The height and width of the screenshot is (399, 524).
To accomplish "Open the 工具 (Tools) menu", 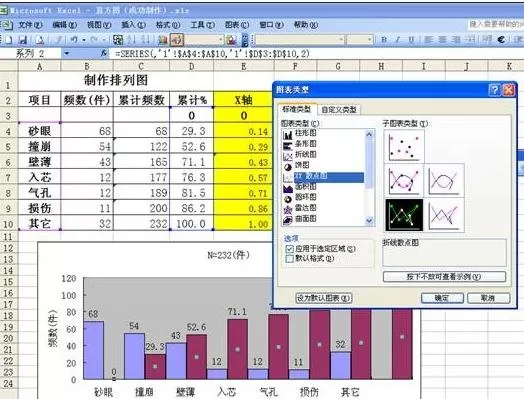I will click(203, 25).
